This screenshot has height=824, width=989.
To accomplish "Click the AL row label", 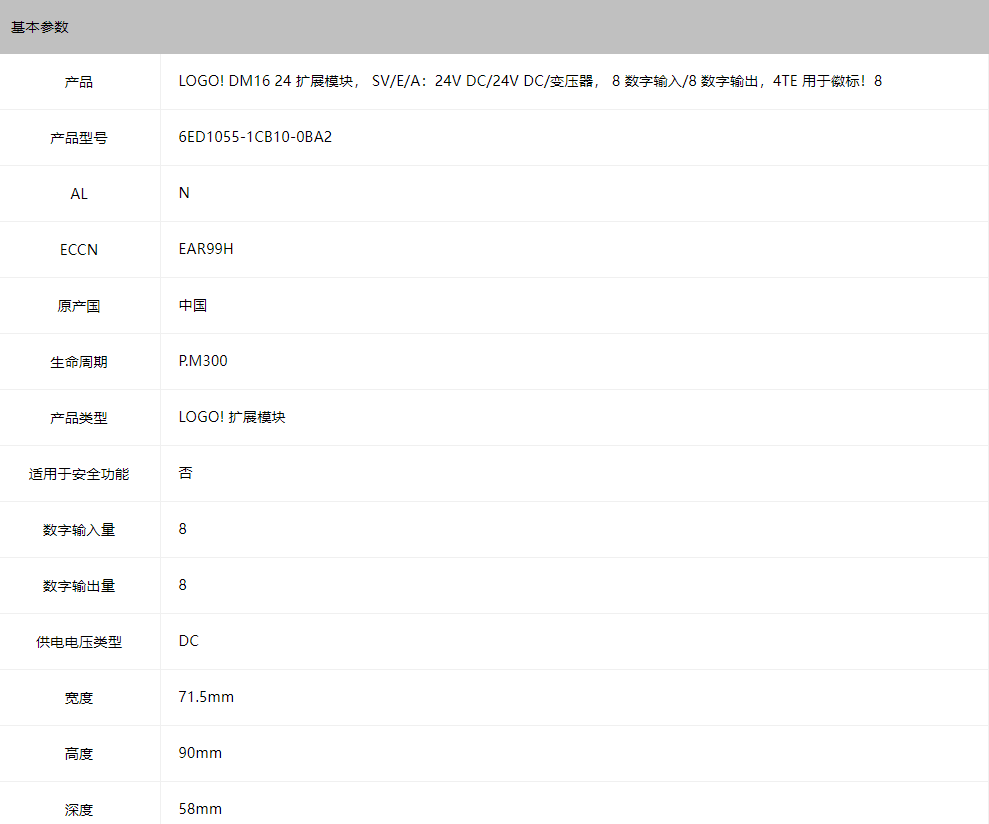I will [79, 194].
